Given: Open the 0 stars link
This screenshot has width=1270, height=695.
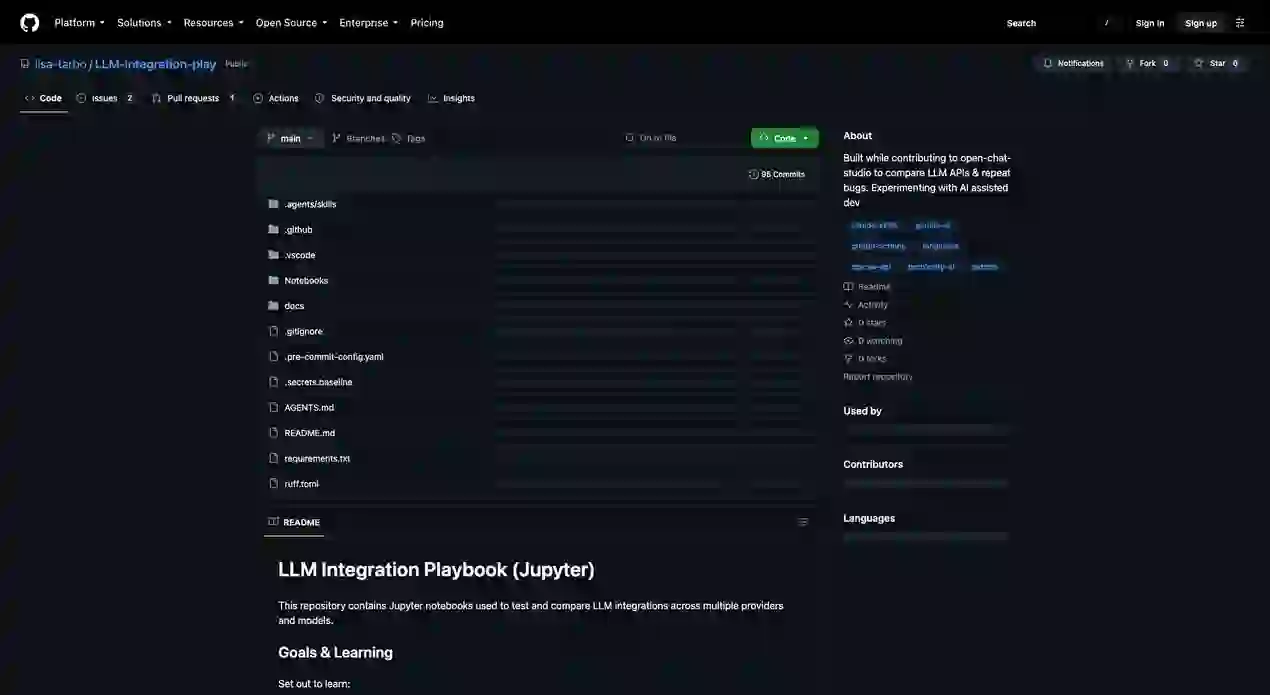Looking at the screenshot, I should click(865, 323).
